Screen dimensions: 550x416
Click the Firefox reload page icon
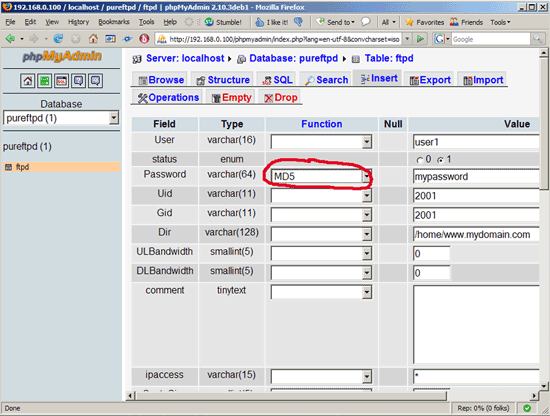58,39
